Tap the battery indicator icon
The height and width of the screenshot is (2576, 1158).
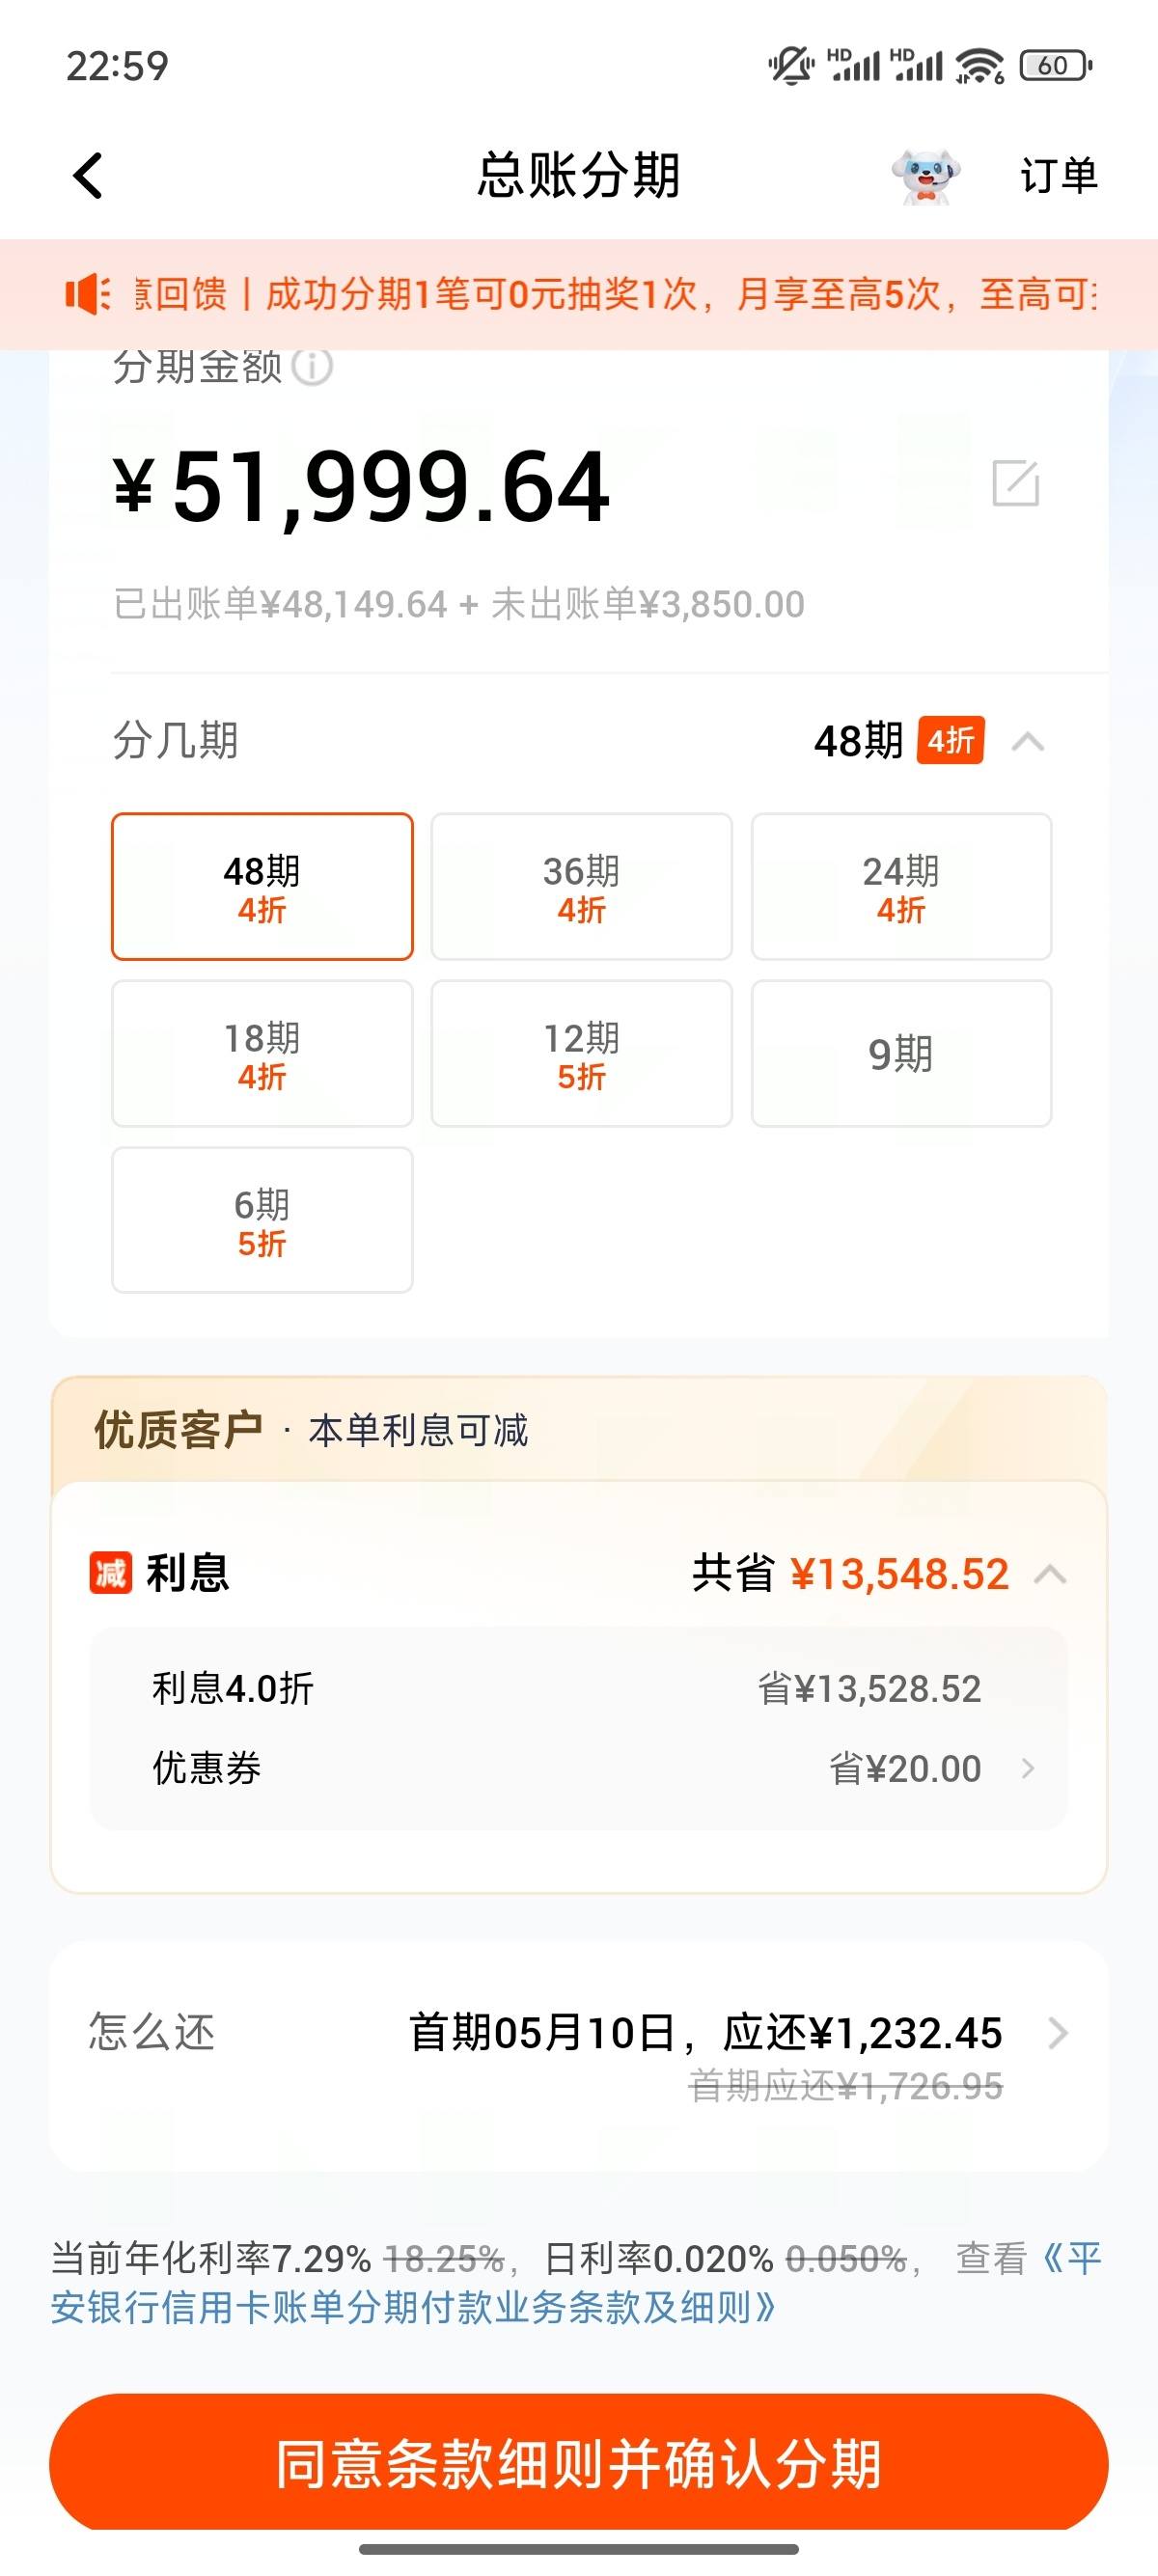click(x=1055, y=66)
